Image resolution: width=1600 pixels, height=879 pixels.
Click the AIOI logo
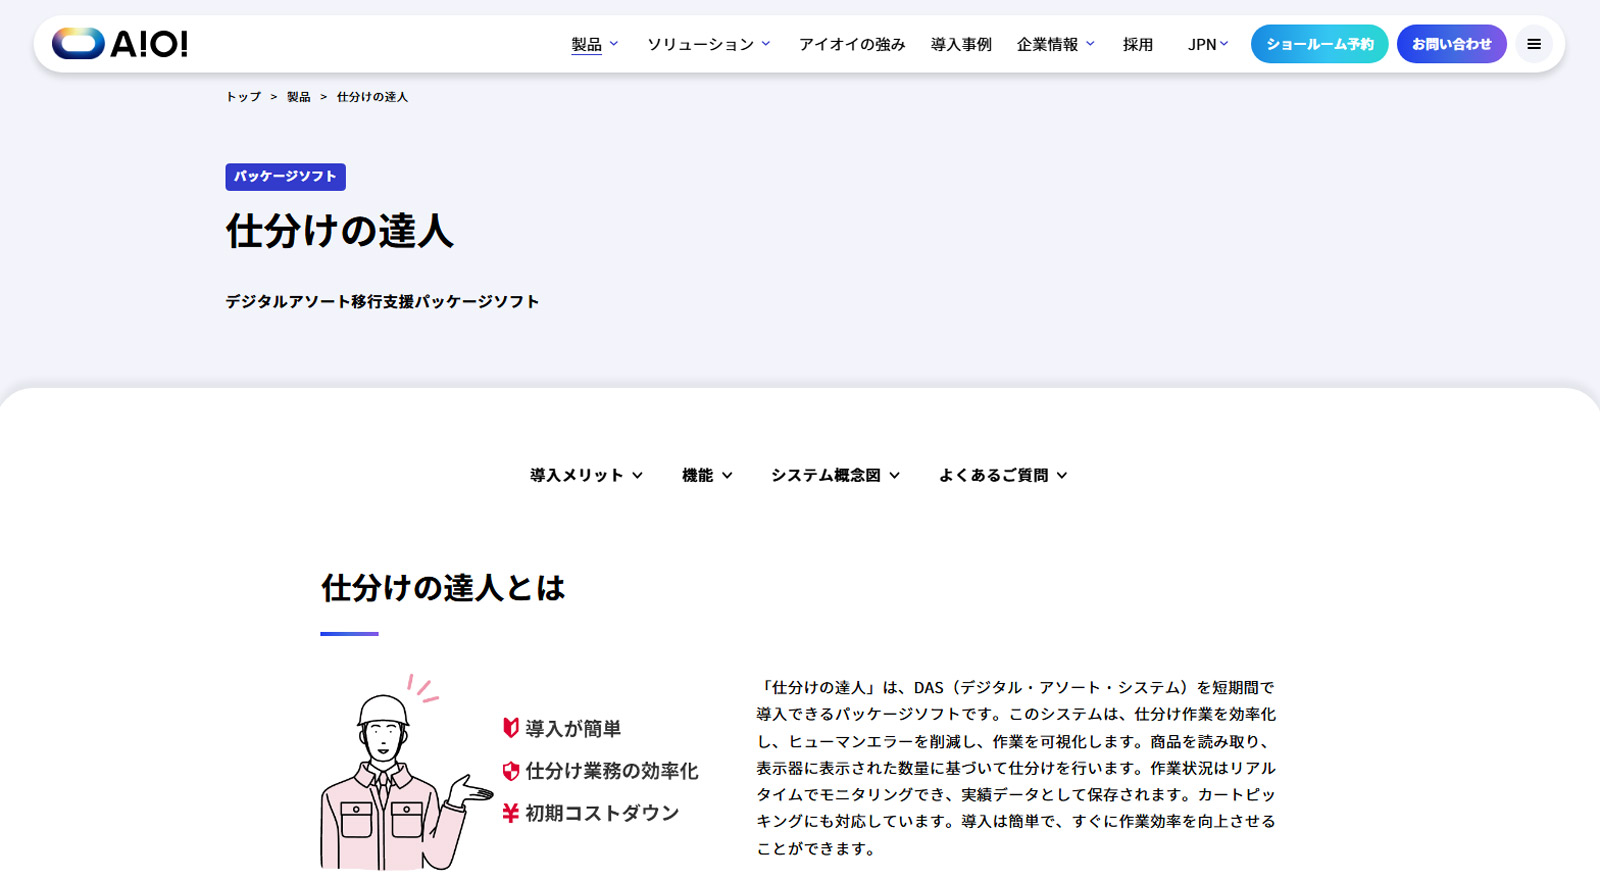pos(120,43)
